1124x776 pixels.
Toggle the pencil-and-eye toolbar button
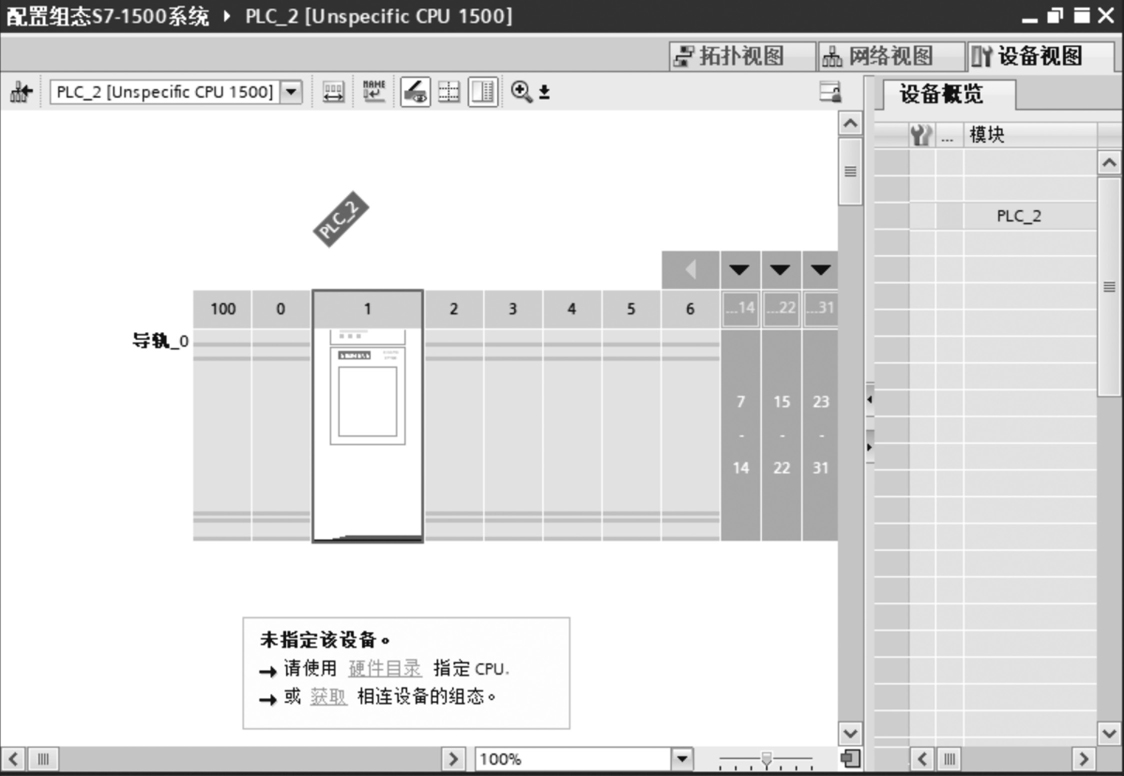[415, 92]
